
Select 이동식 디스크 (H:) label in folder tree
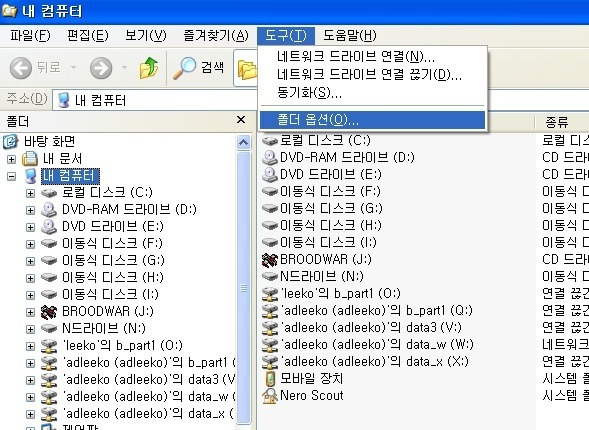113,278
